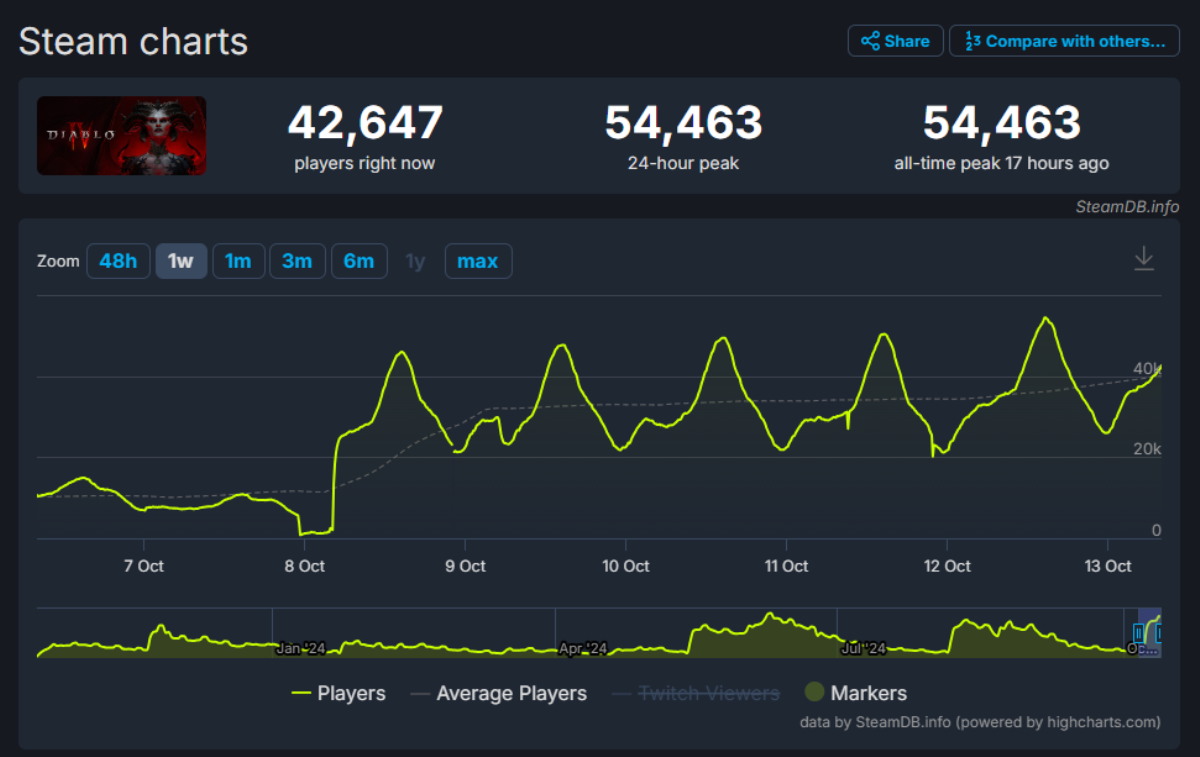Select the 3m zoom range
Screen dimensions: 1200x757
pos(297,260)
